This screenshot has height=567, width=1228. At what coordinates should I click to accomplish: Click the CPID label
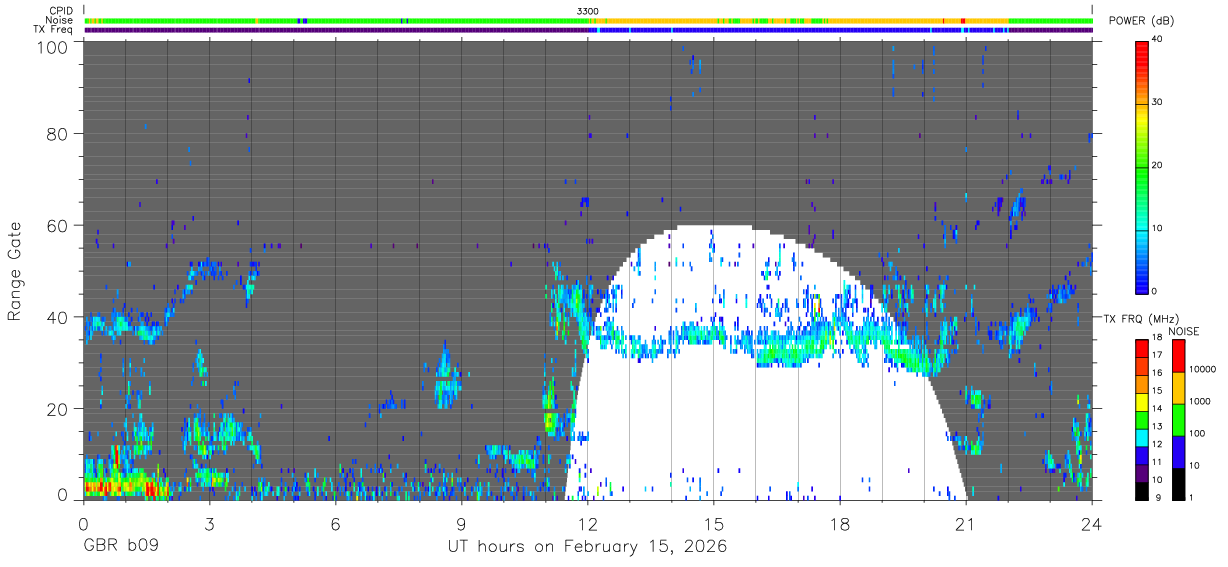coord(62,10)
